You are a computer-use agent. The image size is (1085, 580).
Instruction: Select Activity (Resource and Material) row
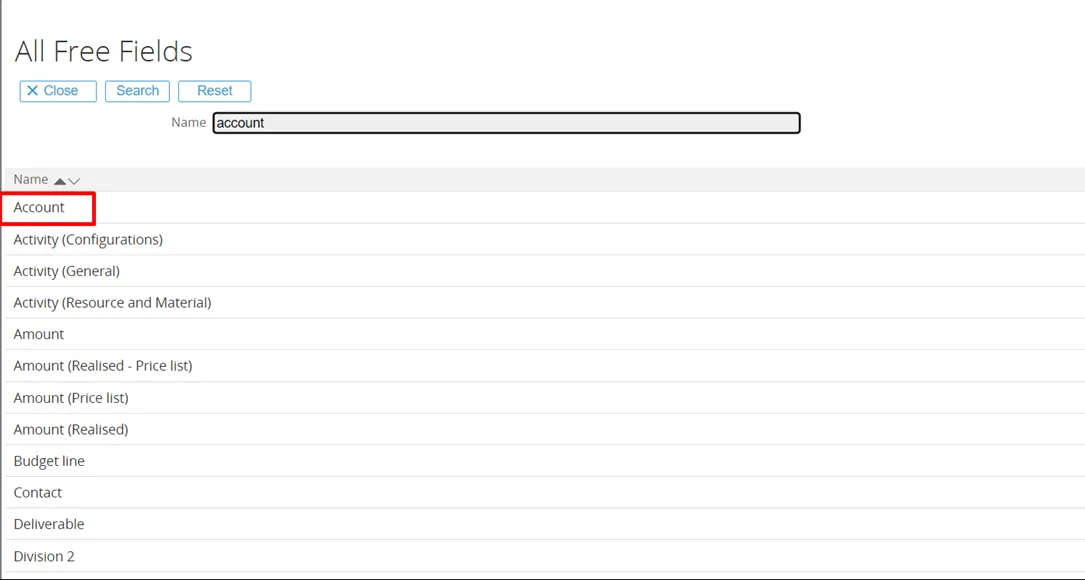(x=112, y=303)
